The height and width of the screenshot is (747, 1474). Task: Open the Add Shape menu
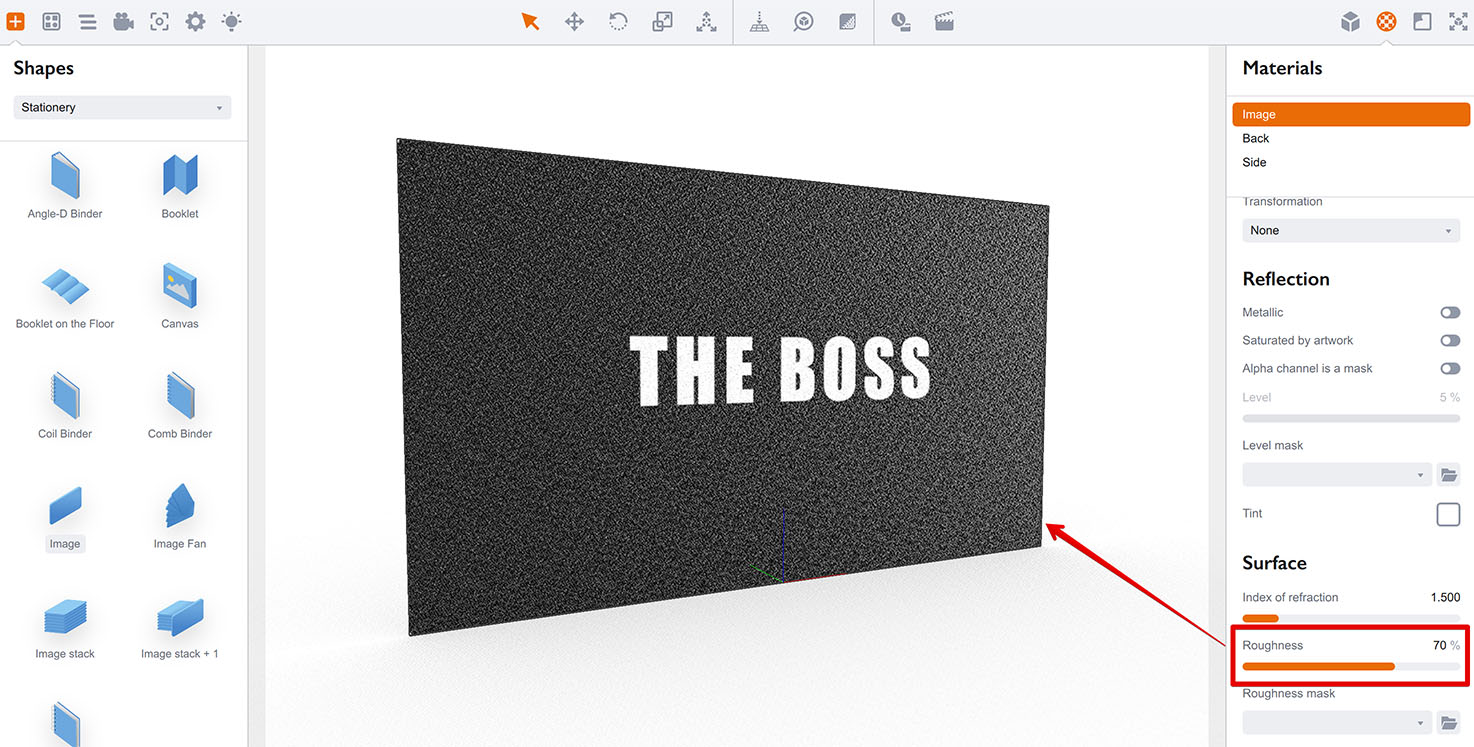15,21
